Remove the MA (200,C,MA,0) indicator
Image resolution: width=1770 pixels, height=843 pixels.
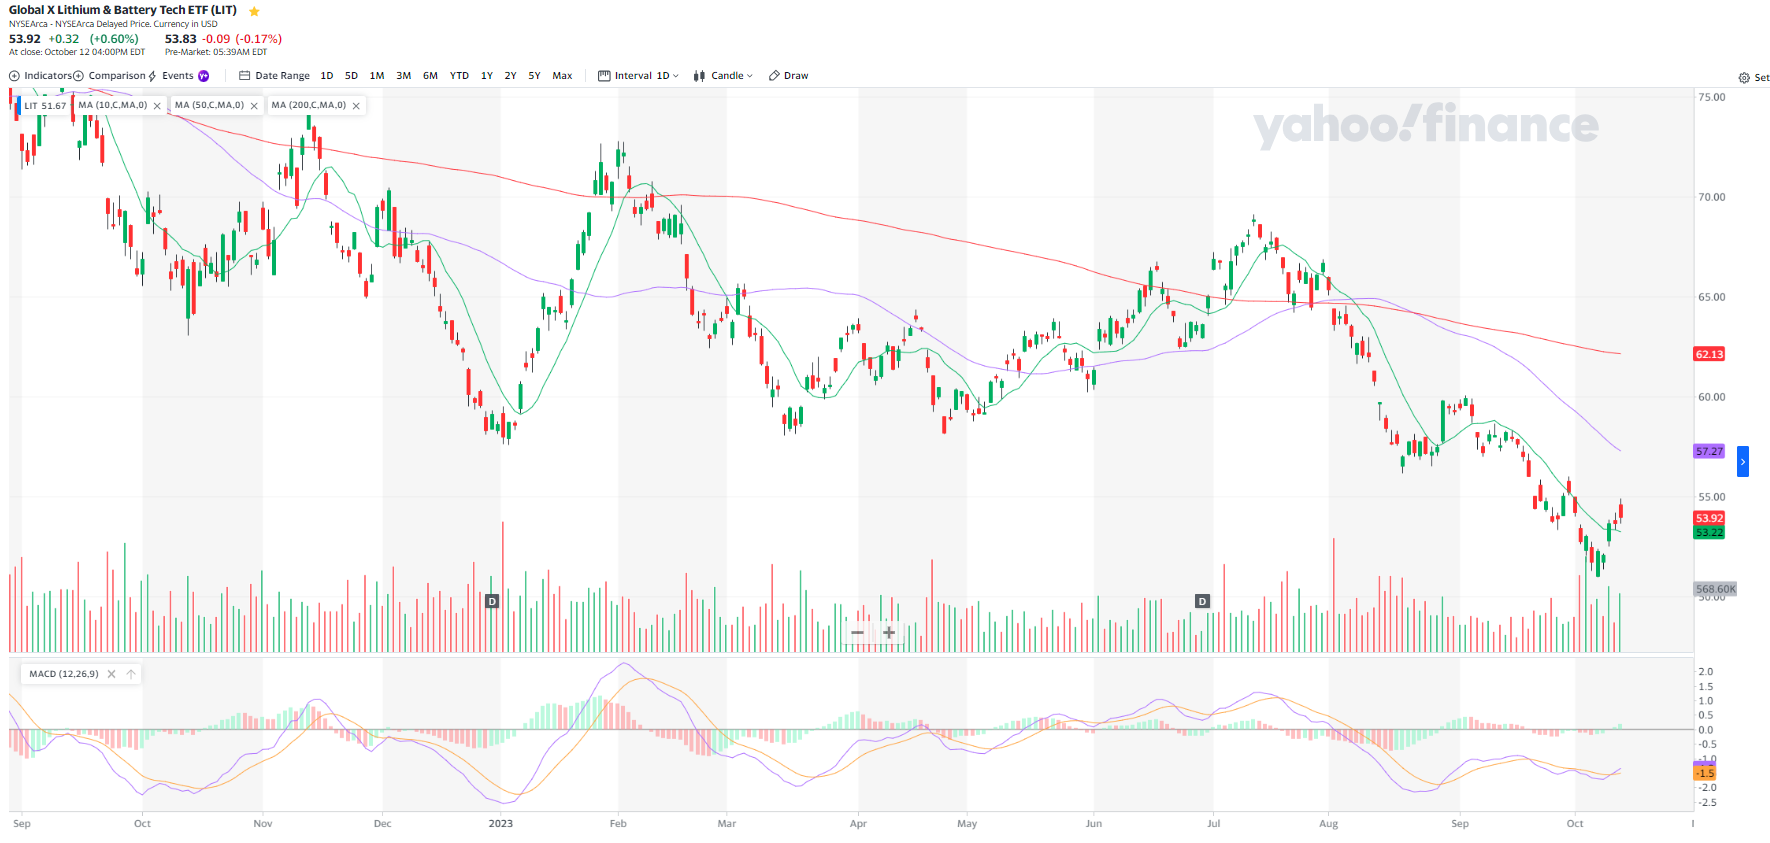[x=356, y=106]
